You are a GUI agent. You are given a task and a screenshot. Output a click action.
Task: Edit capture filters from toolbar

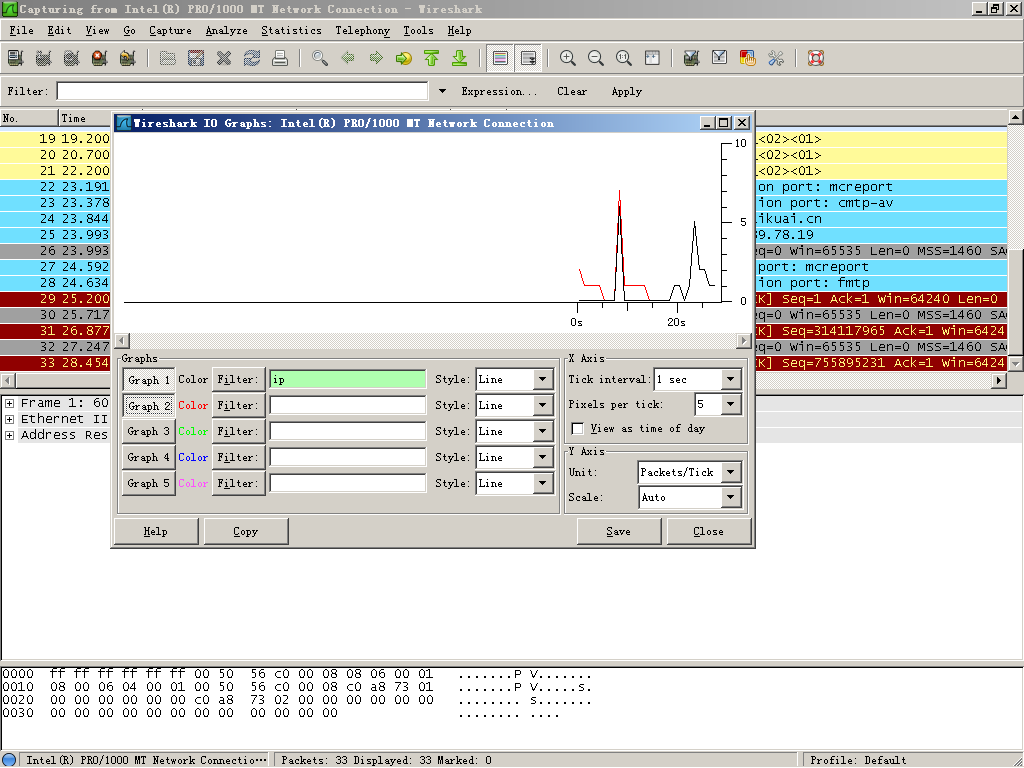[x=692, y=58]
